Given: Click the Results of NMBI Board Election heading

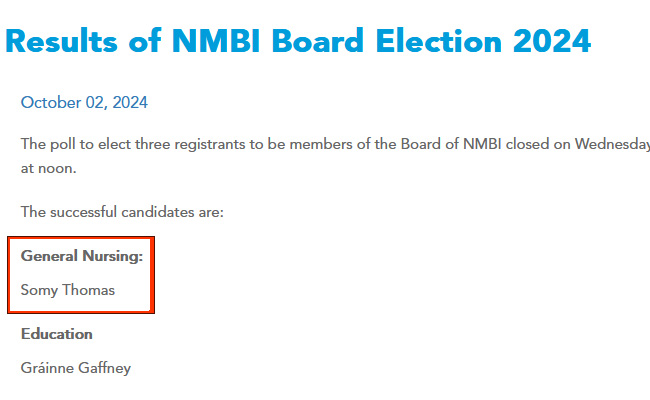Looking at the screenshot, I should [x=298, y=41].
